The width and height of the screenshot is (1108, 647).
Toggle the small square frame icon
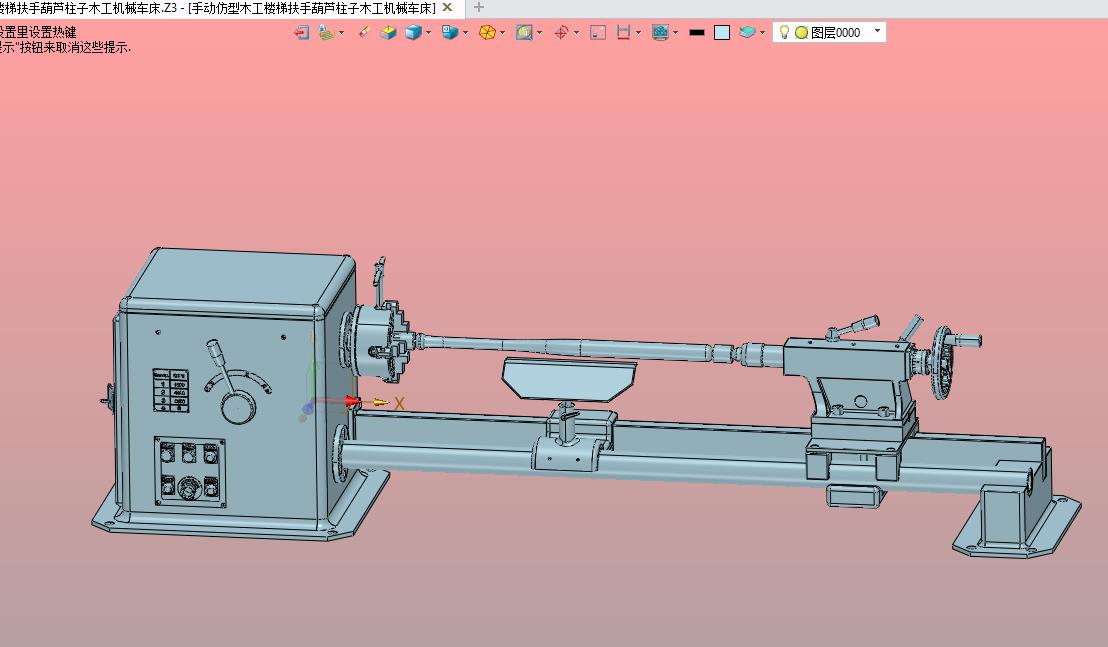click(598, 32)
